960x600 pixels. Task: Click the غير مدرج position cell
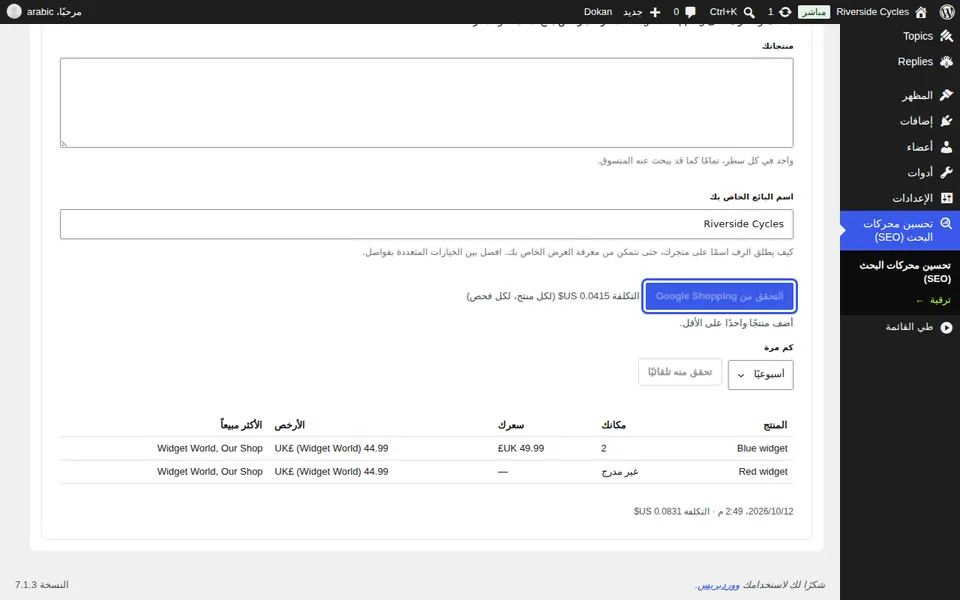coord(620,471)
